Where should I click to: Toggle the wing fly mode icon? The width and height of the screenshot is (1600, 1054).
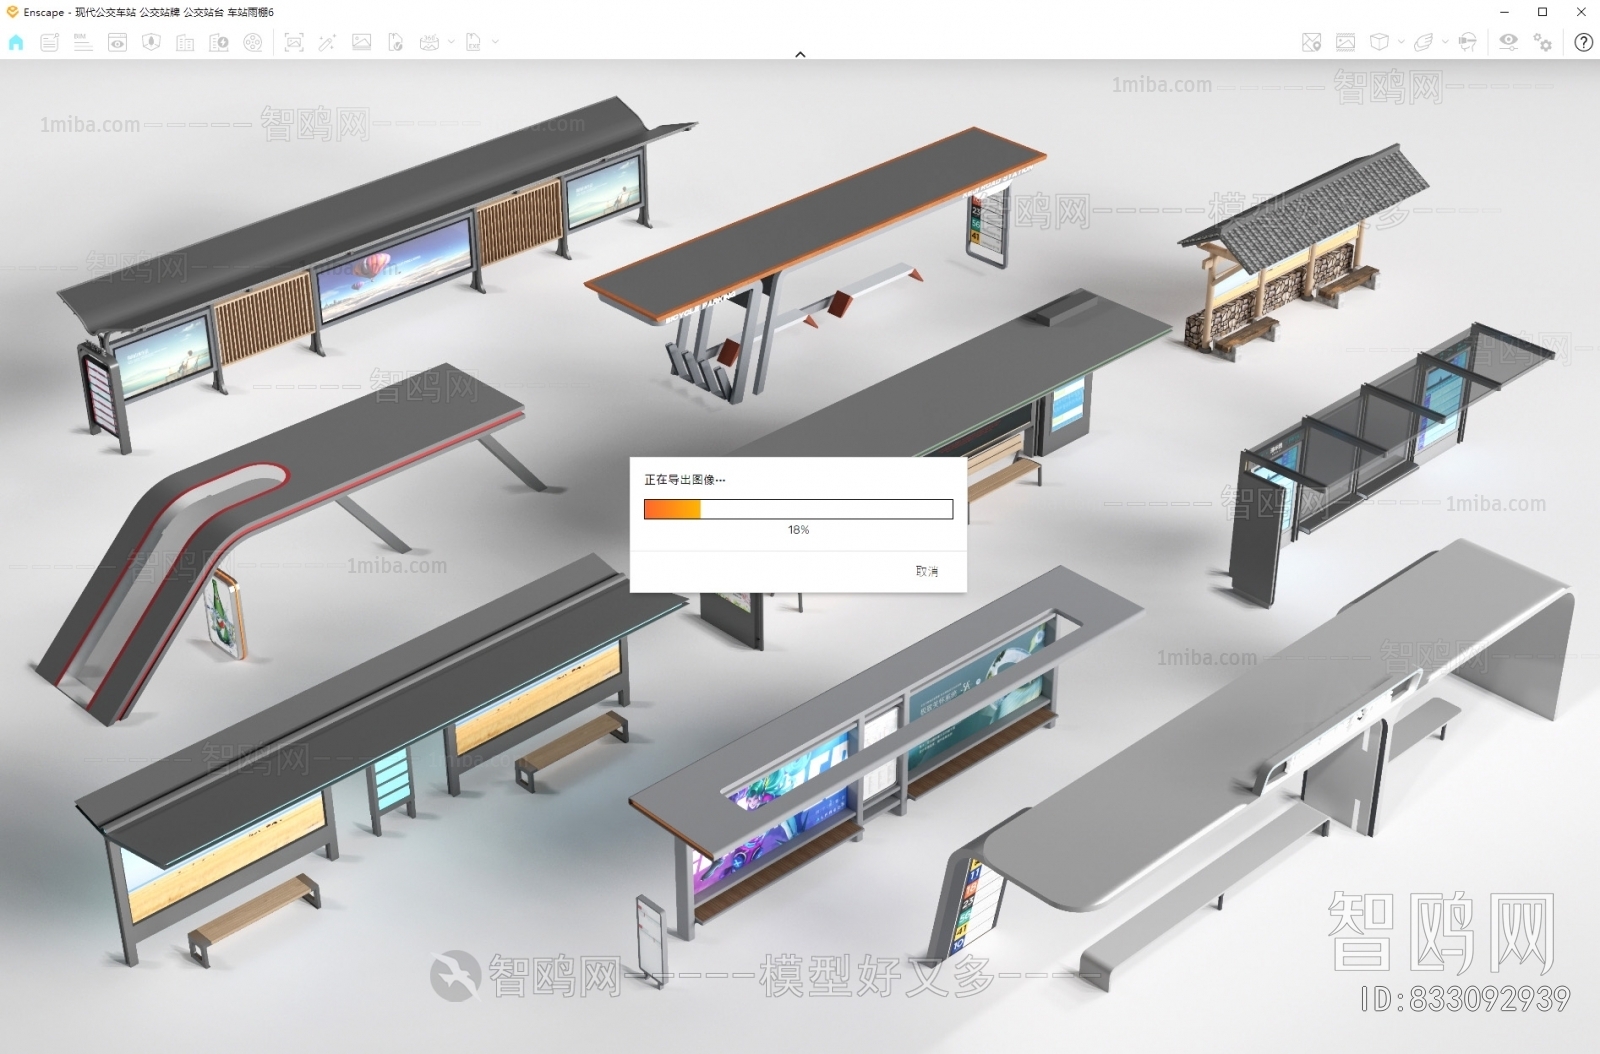[1423, 42]
